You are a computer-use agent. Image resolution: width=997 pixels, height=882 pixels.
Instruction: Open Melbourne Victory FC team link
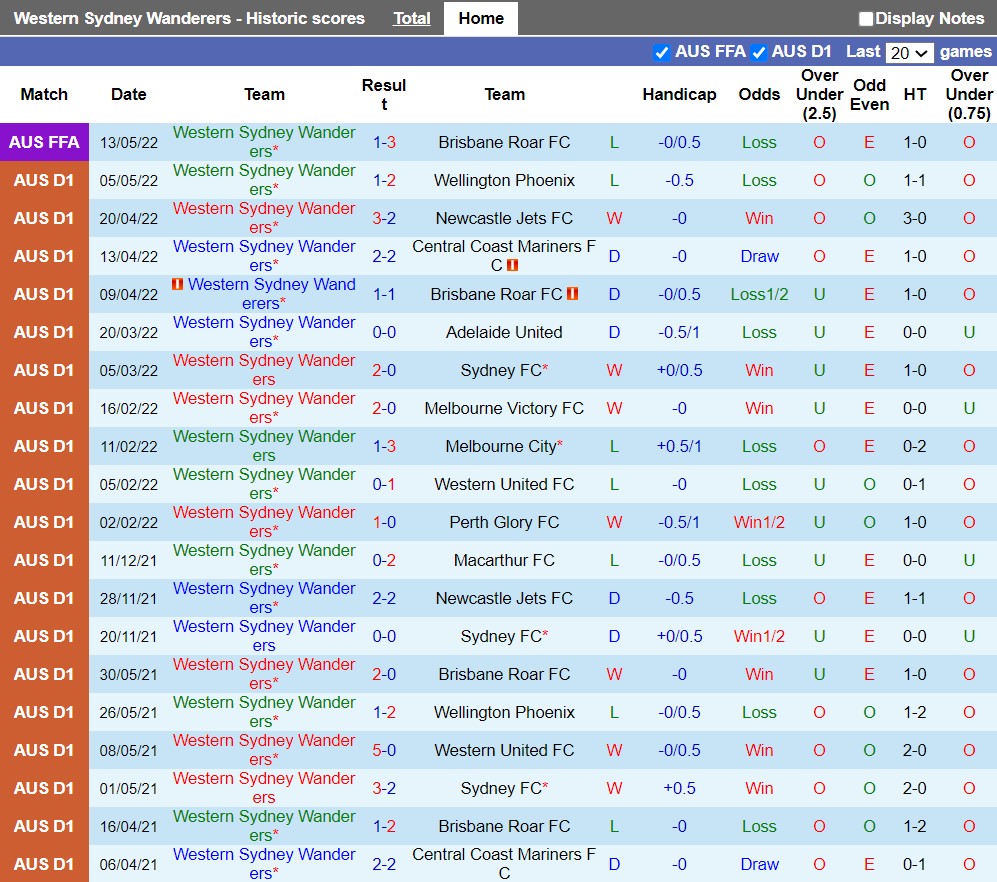coord(504,408)
